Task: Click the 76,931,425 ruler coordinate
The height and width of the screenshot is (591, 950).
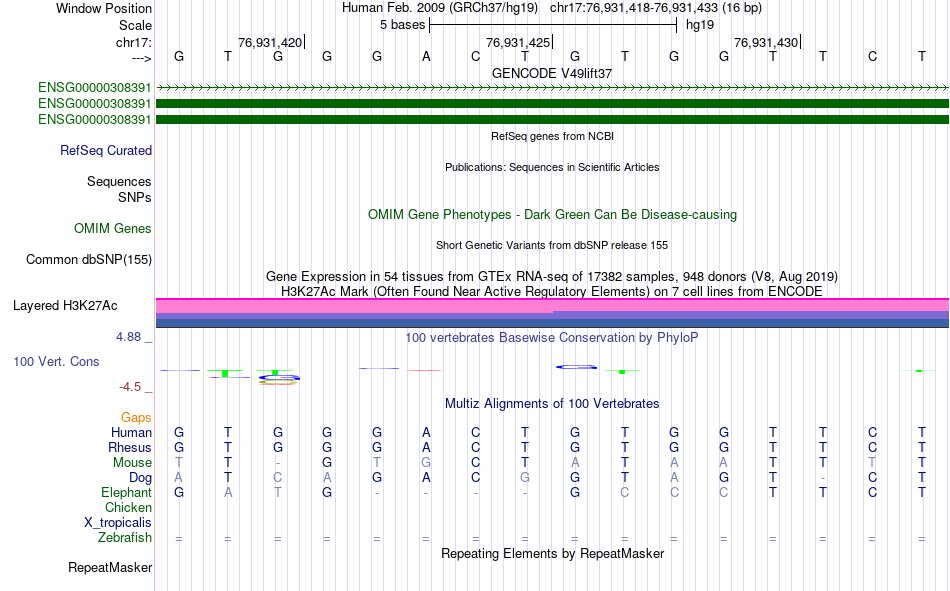Action: tap(518, 42)
